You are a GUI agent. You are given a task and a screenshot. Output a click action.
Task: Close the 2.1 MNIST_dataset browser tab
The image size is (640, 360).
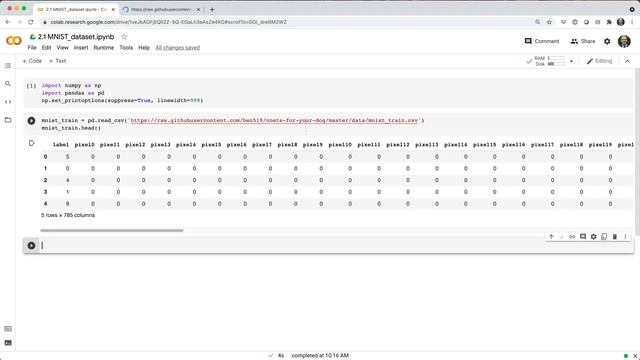[113, 9]
